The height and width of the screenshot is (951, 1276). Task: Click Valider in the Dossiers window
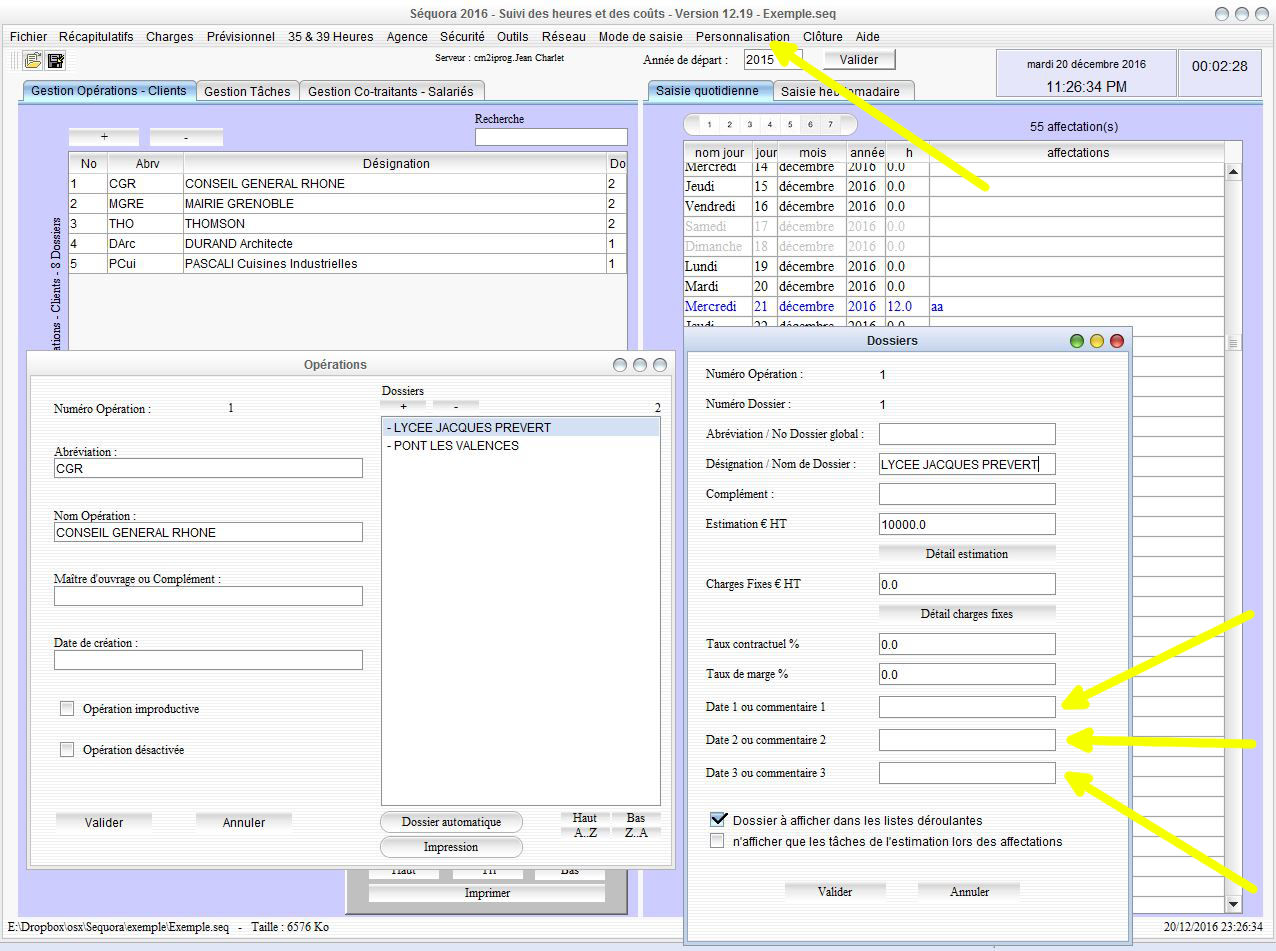(x=835, y=890)
